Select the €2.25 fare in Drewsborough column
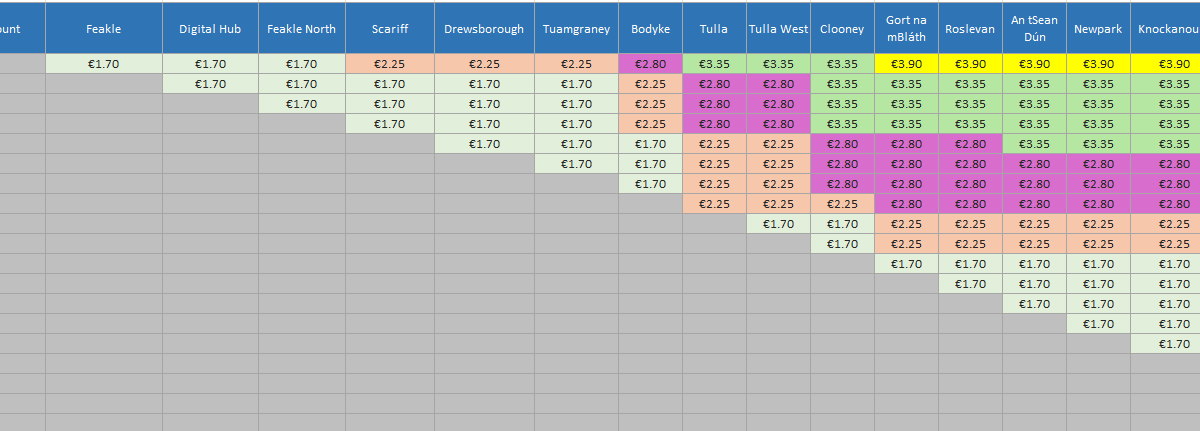1200x431 pixels. tap(484, 64)
